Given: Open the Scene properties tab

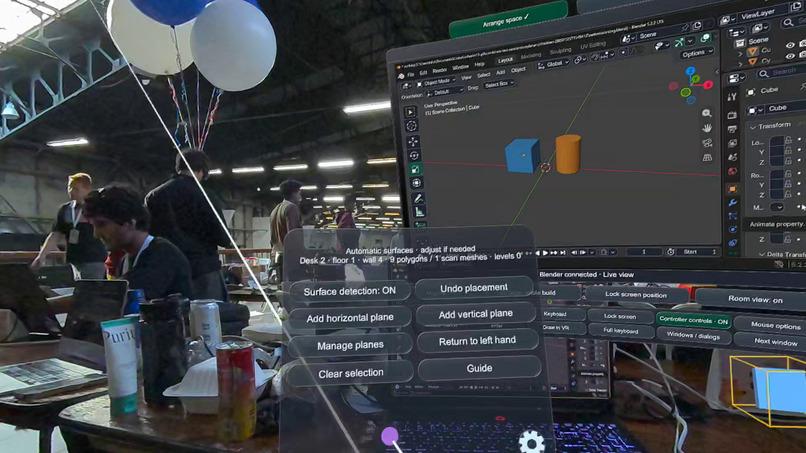Looking at the screenshot, I should click(732, 157).
